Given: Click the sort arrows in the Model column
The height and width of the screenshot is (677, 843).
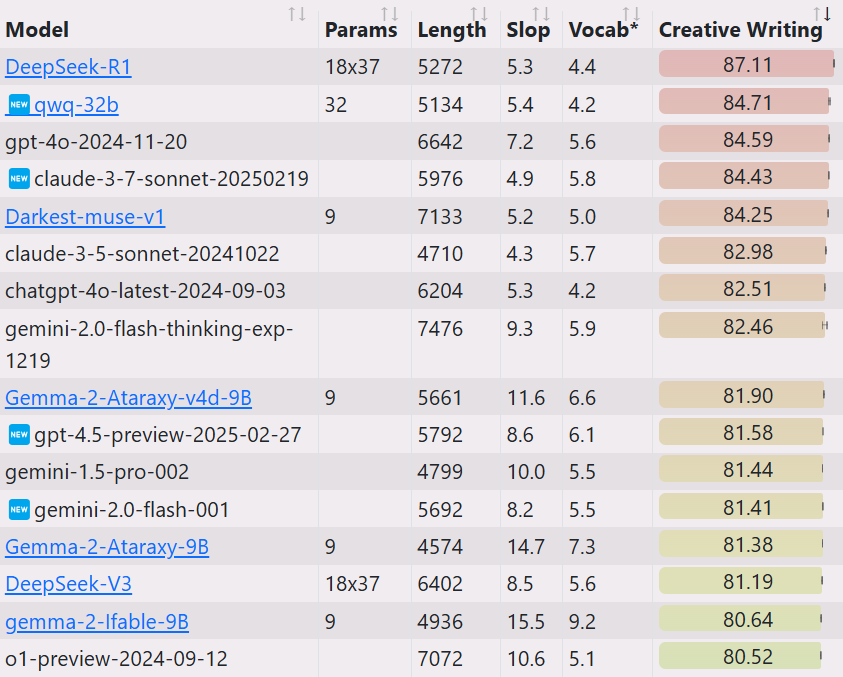Looking at the screenshot, I should point(297,14).
